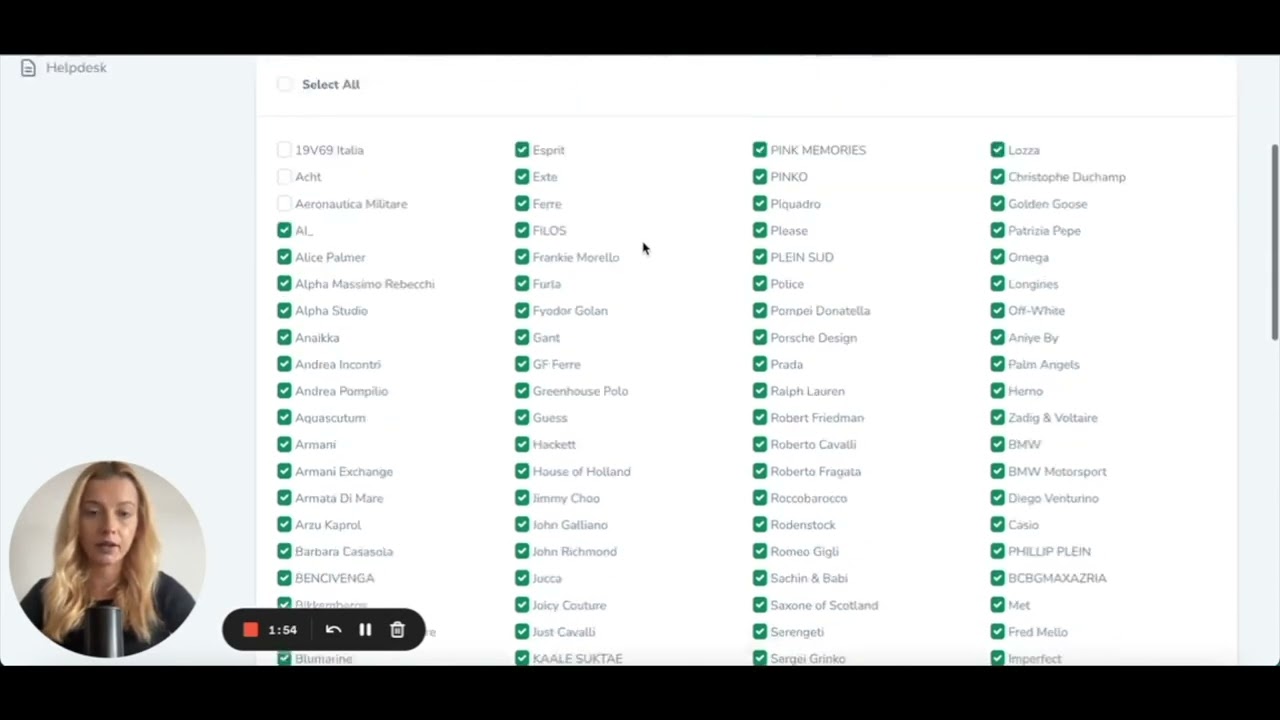Click the Zadig & Voltaire label

point(1053,418)
